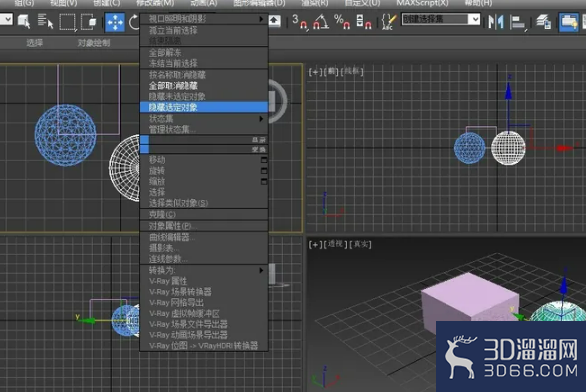Click the [透视] viewport name label
Screen dimensions: 586x392
[x=336, y=244]
